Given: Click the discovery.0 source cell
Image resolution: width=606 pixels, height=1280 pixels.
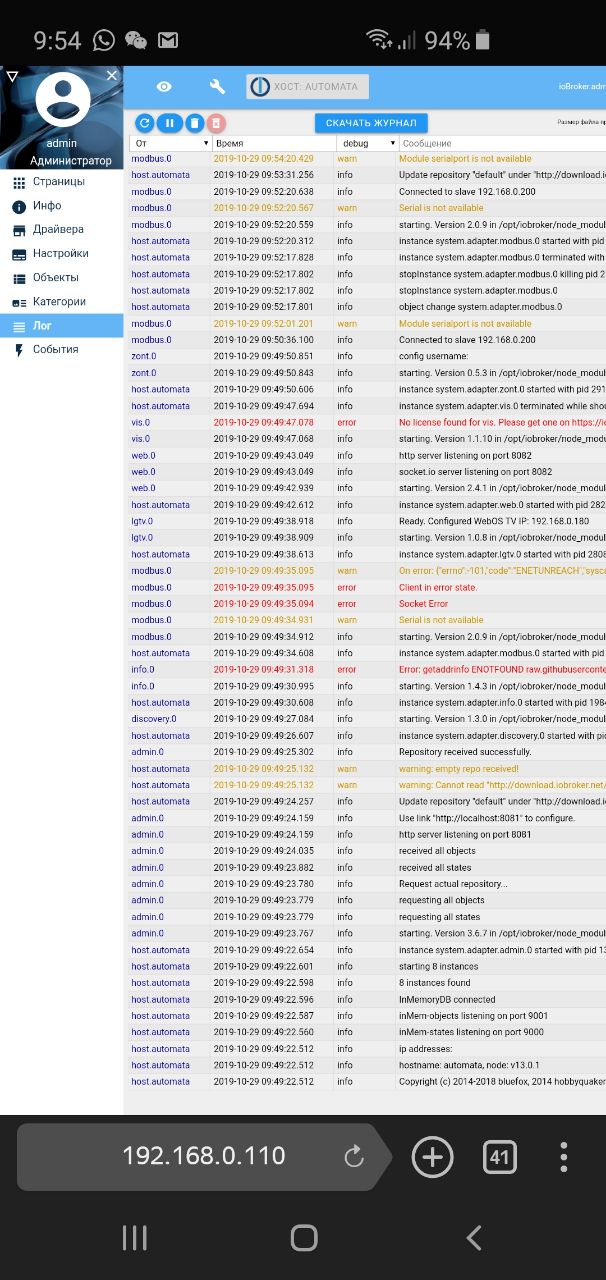Looking at the screenshot, I should click(154, 719).
